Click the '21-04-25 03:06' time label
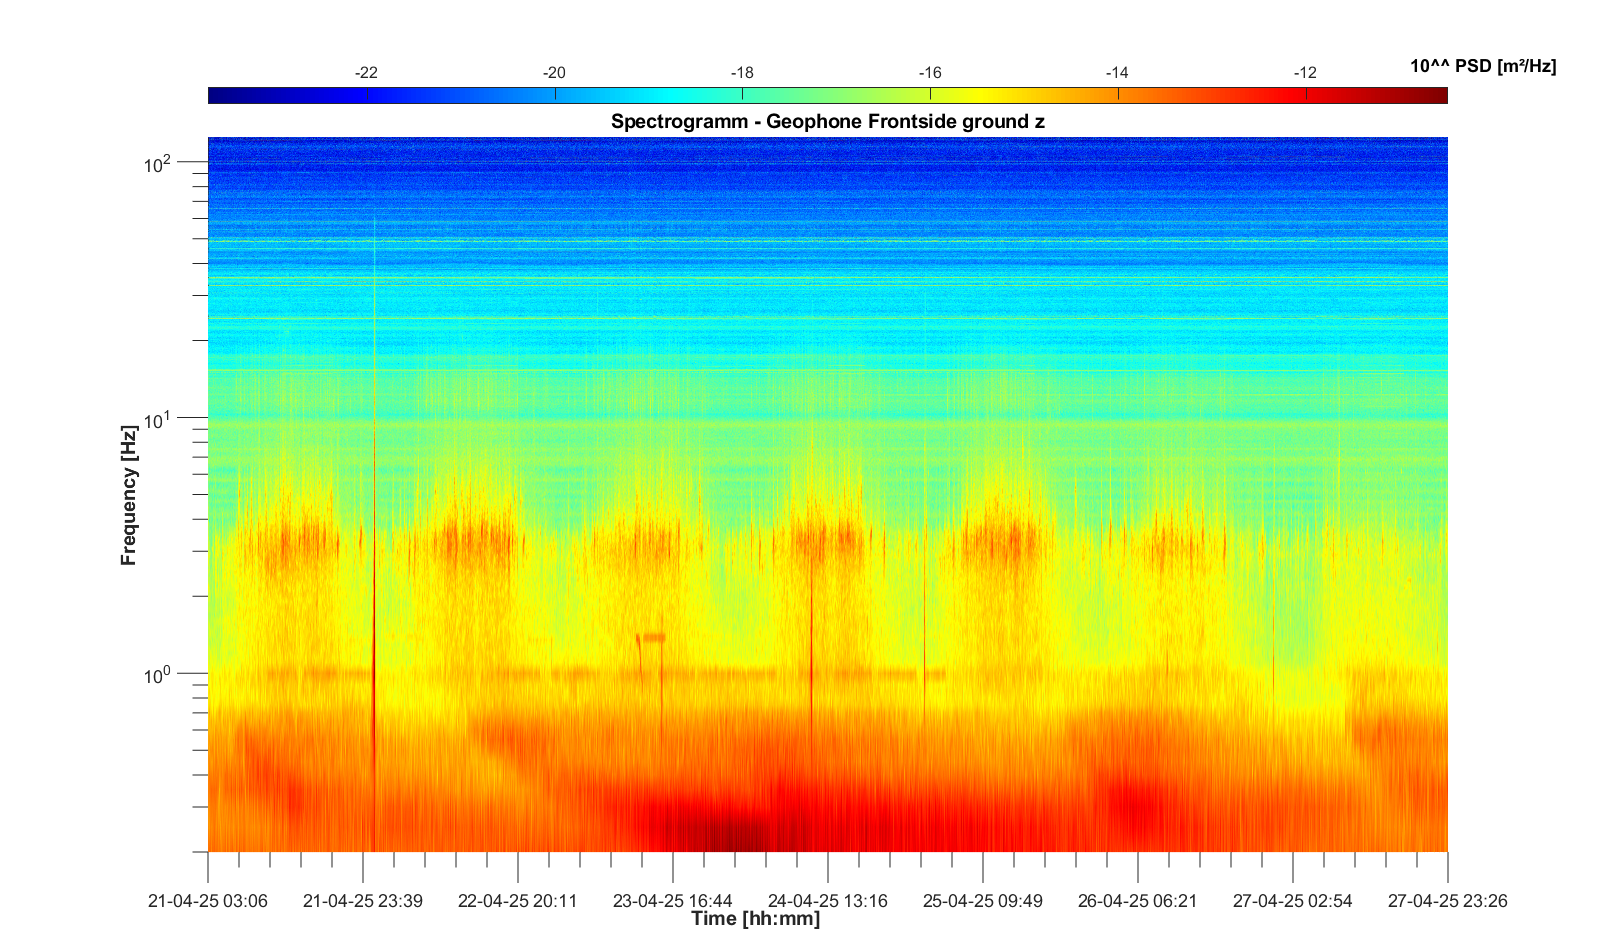Image resolution: width=1600 pixels, height=948 pixels. 208,901
